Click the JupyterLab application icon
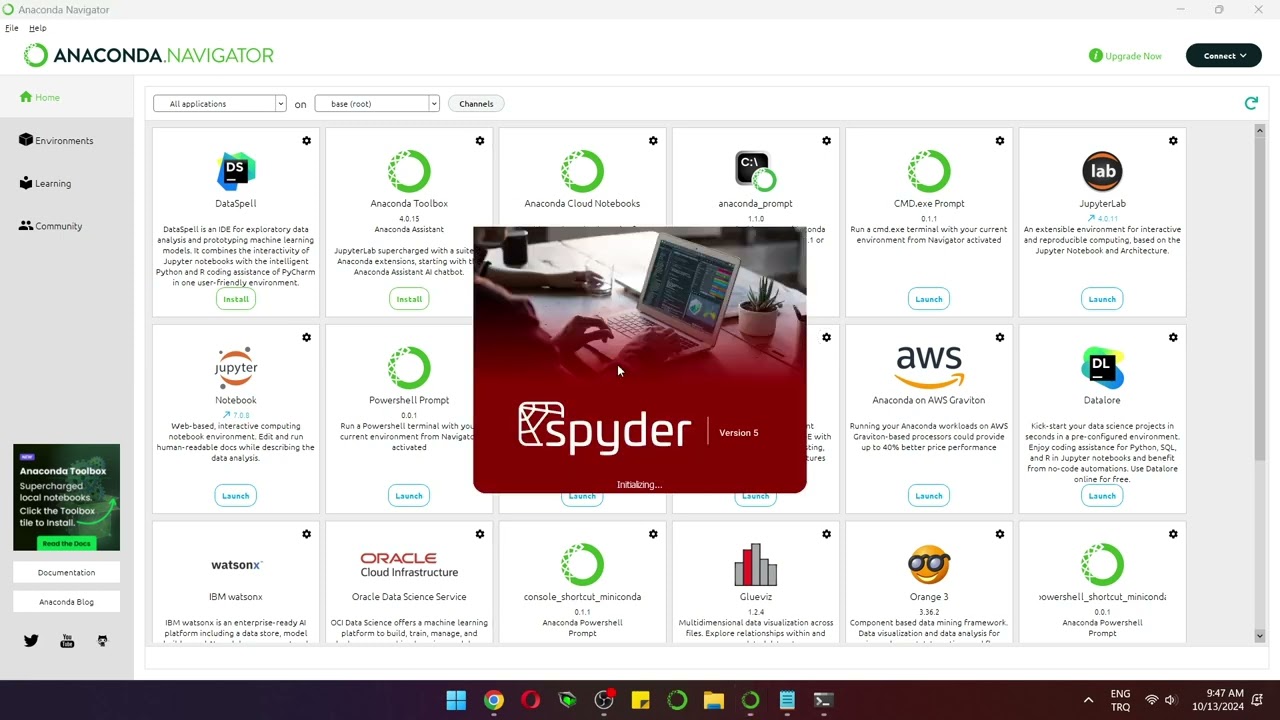 [x=1102, y=171]
